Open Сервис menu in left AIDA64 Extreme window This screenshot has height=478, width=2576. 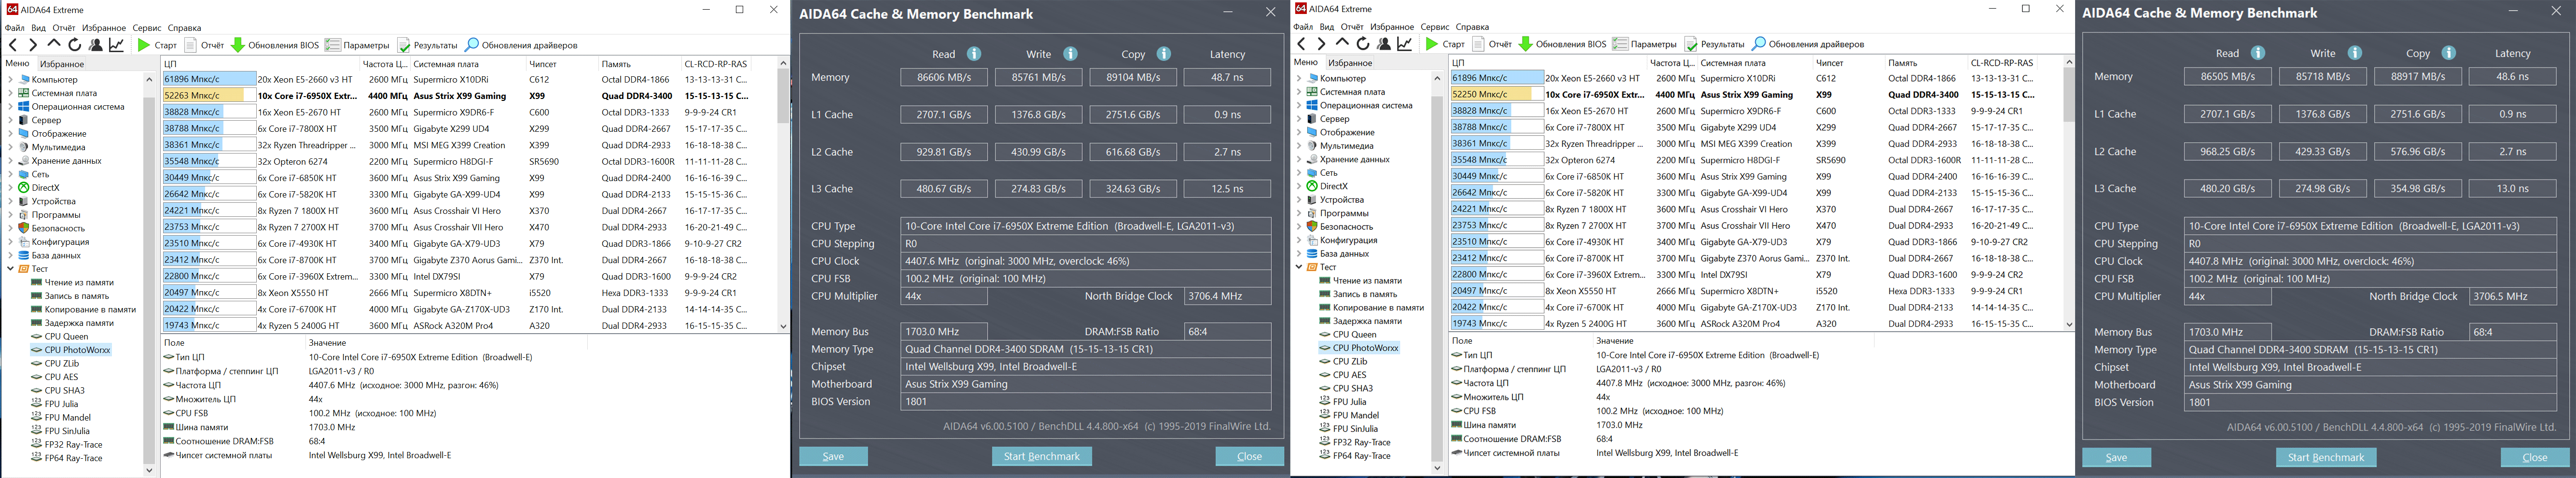click(x=147, y=28)
